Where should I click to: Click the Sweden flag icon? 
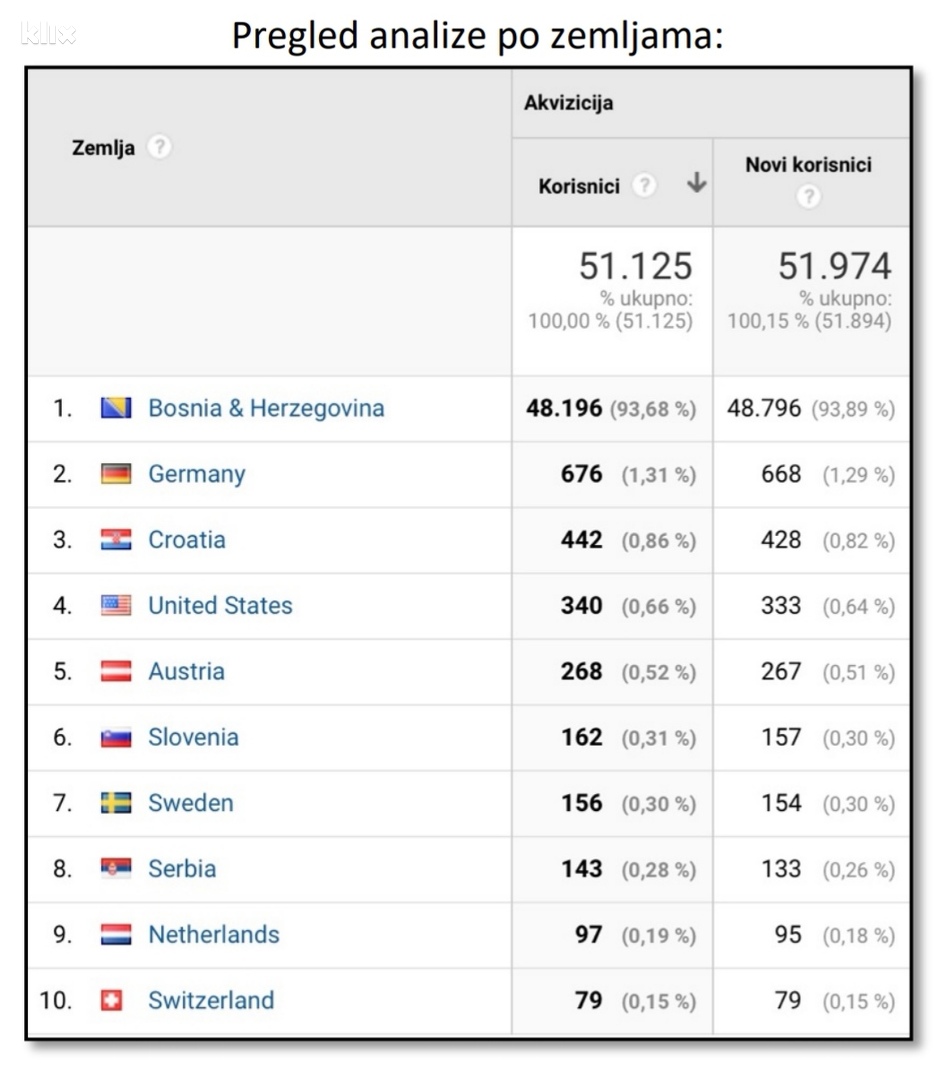click(x=116, y=803)
